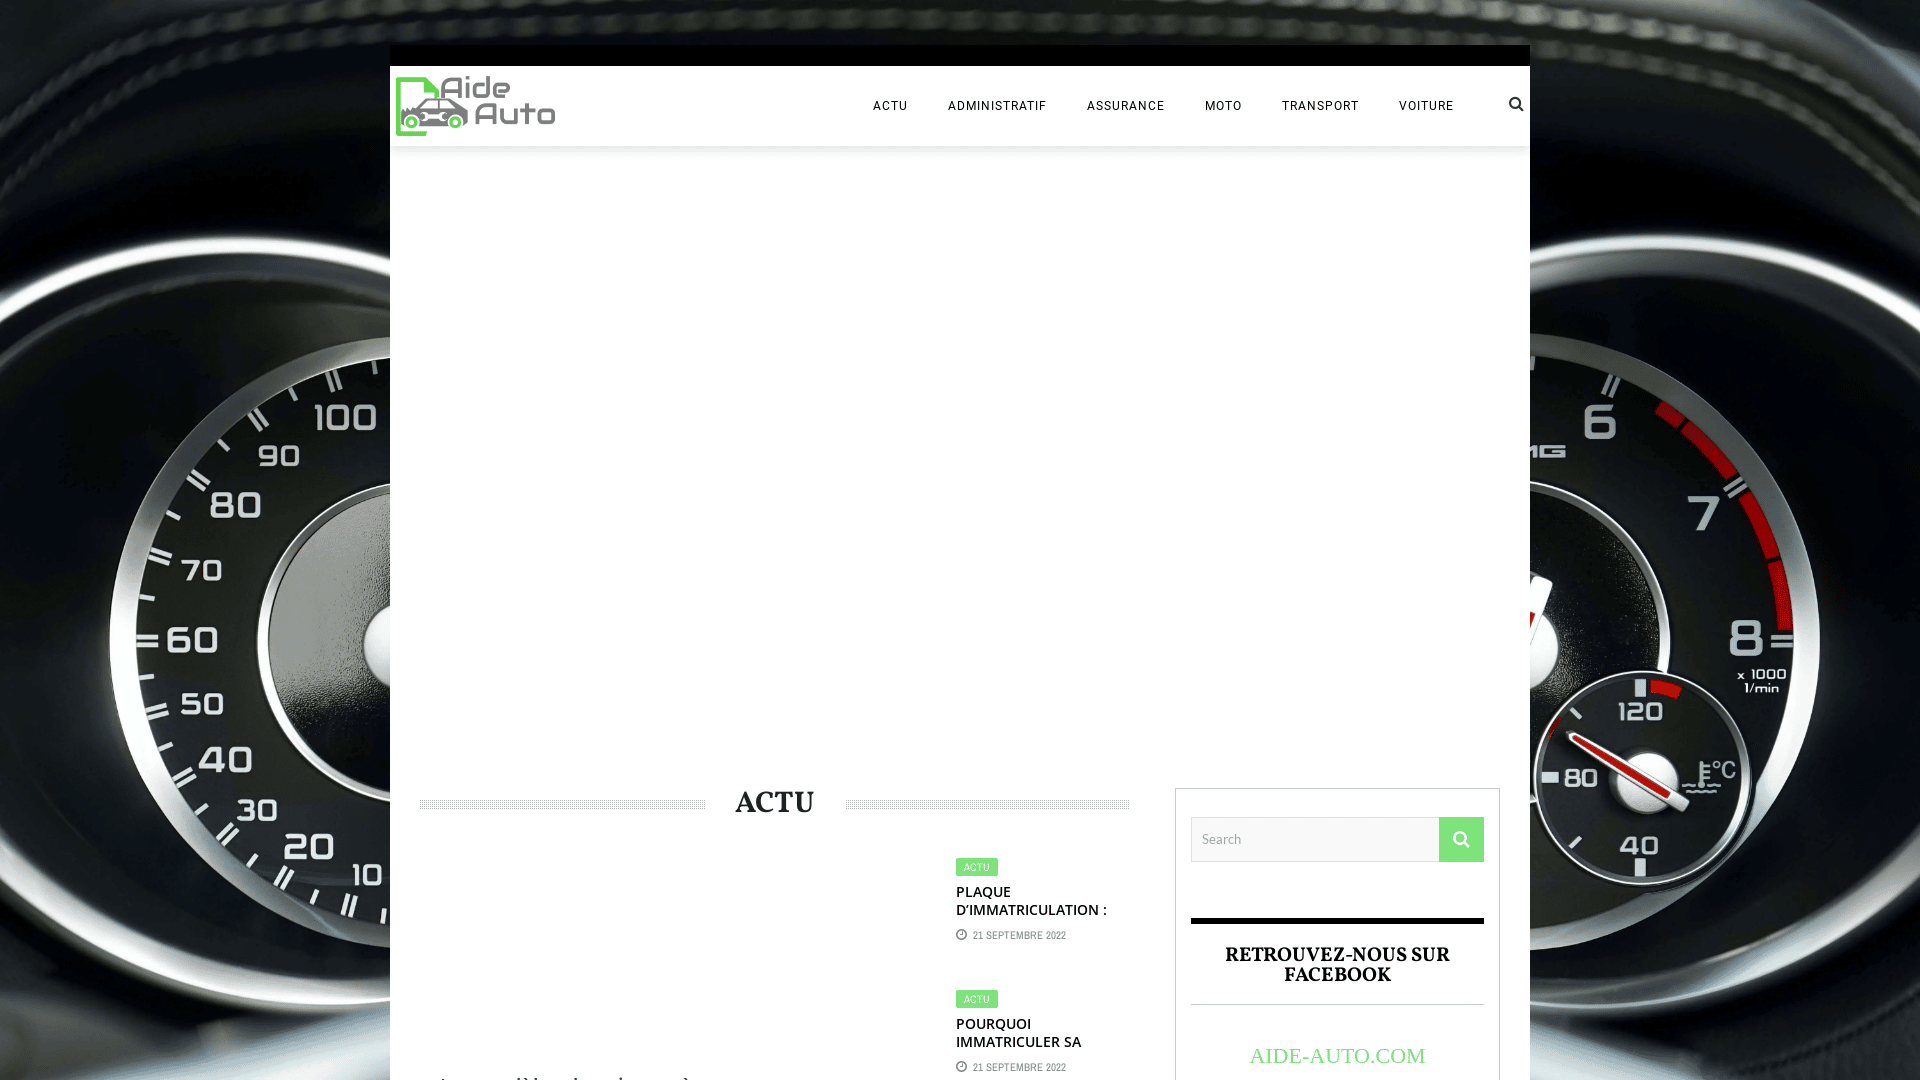
Task: Select MOTO in the navigation bar
Action: [1223, 106]
